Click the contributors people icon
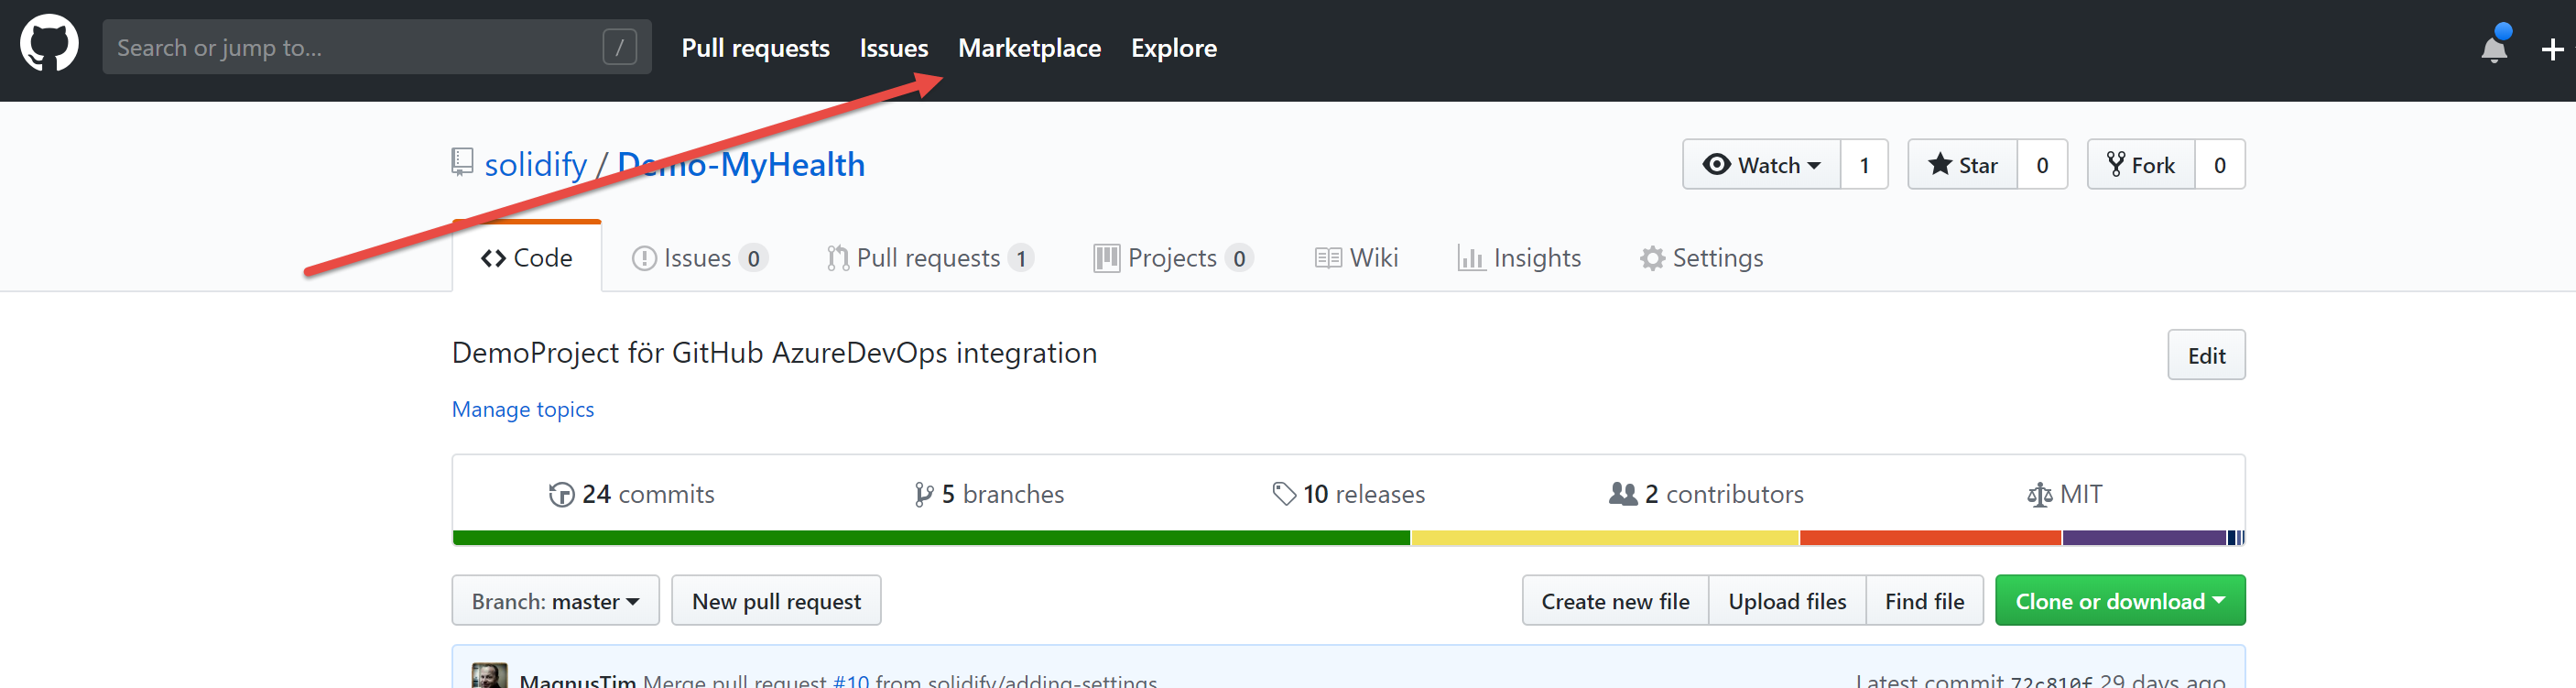The height and width of the screenshot is (688, 2576). pyautogui.click(x=1622, y=493)
